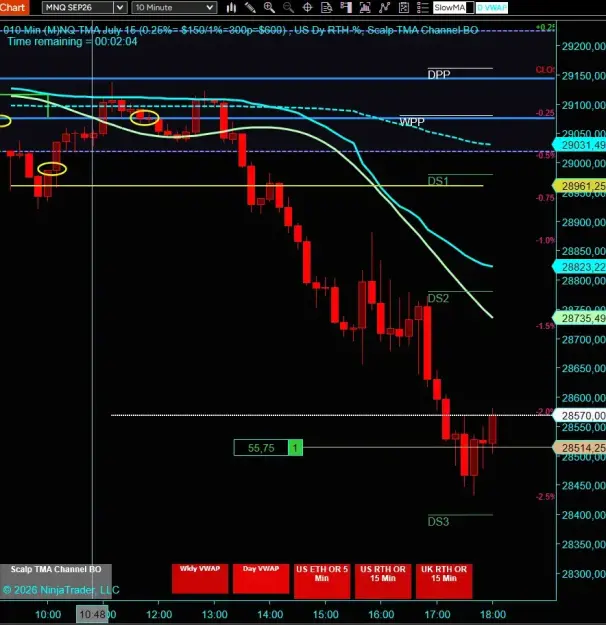Open the 10 Minute interval dropdown
The height and width of the screenshot is (625, 606).
[174, 8]
